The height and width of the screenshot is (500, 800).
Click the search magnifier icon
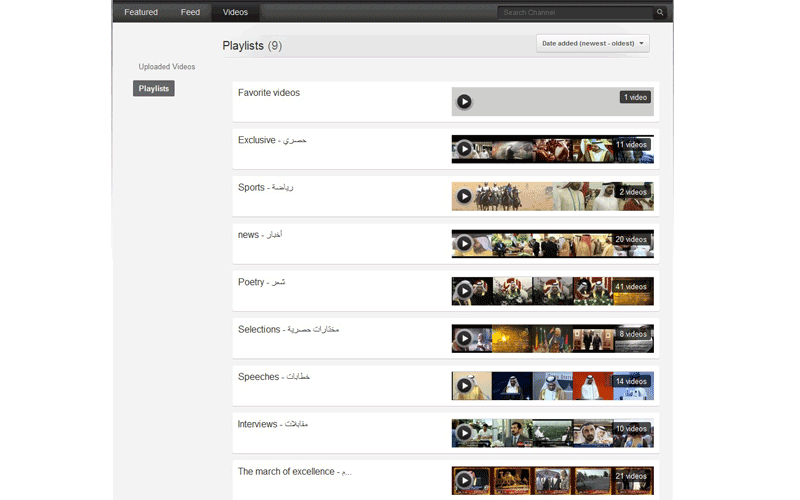tap(660, 13)
